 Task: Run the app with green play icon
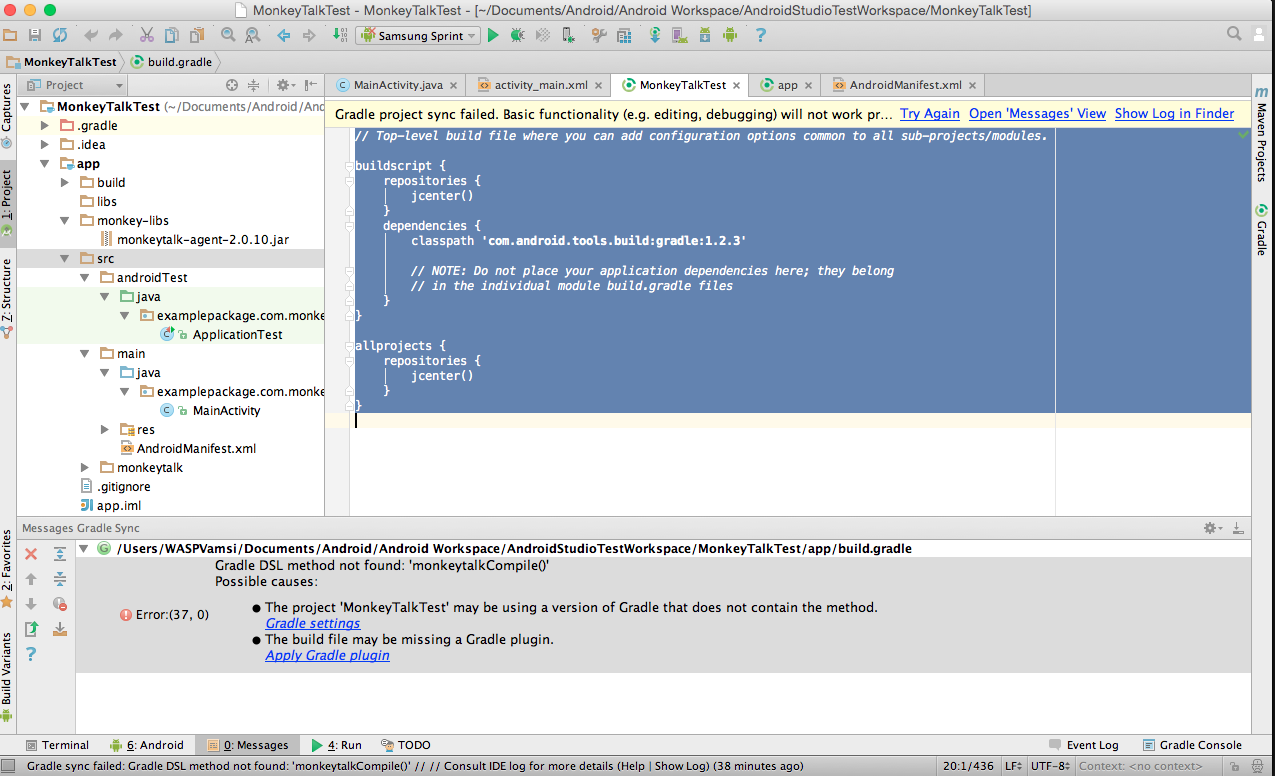(x=493, y=35)
